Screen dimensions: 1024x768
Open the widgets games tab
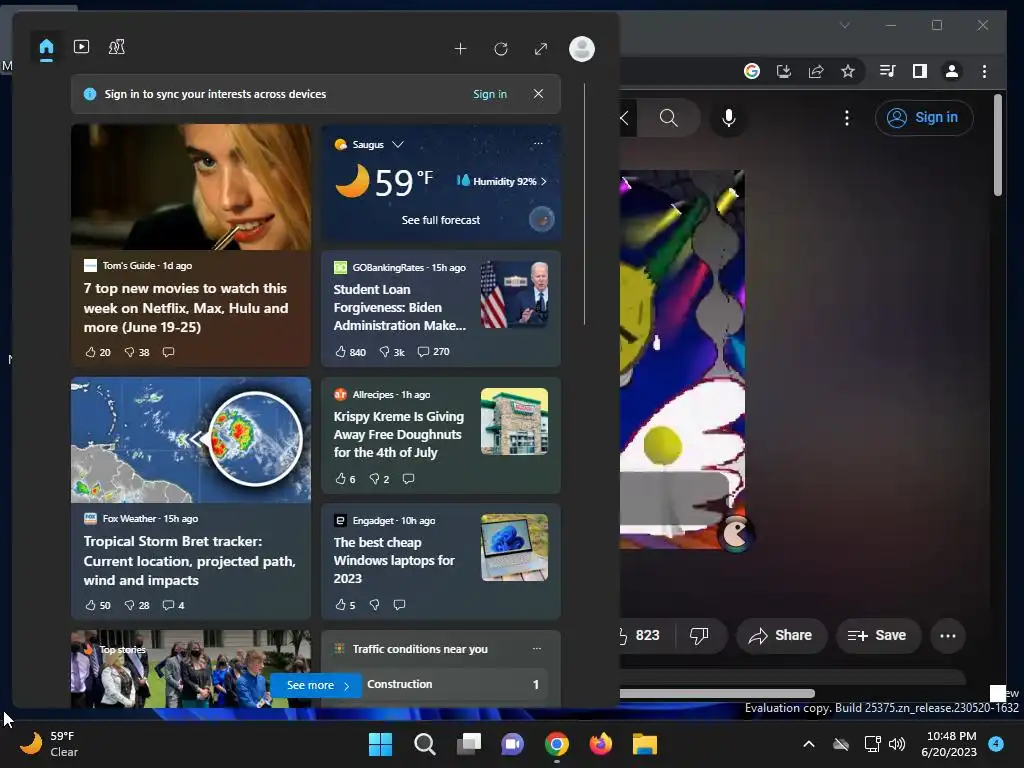coord(117,46)
